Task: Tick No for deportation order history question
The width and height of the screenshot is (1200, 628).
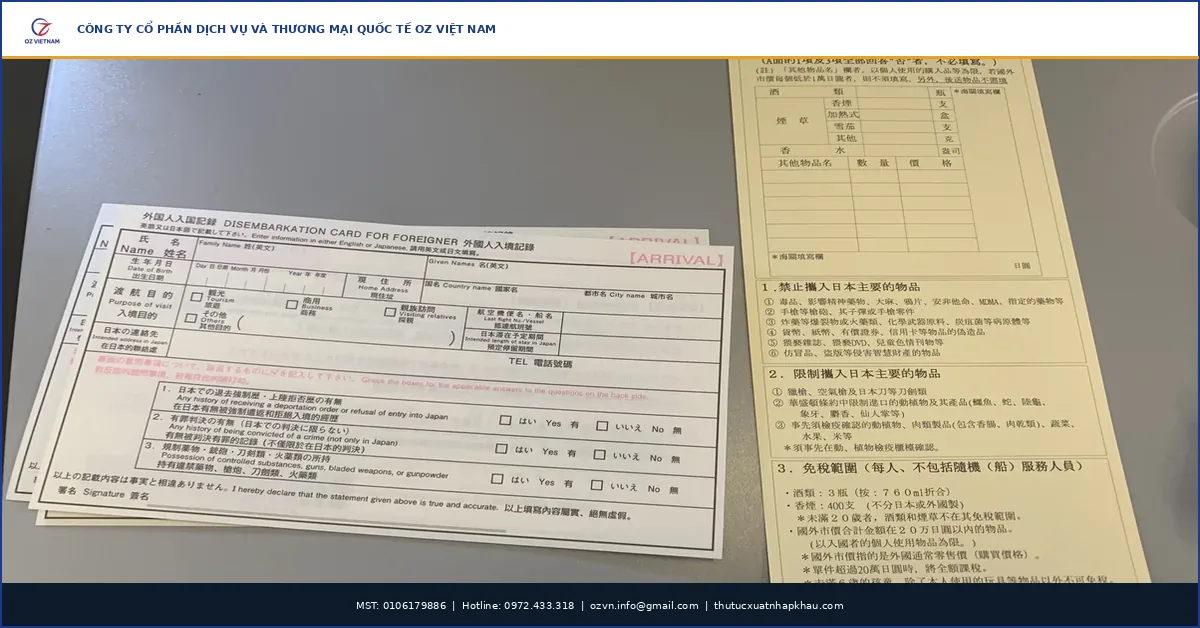Action: click(x=602, y=426)
